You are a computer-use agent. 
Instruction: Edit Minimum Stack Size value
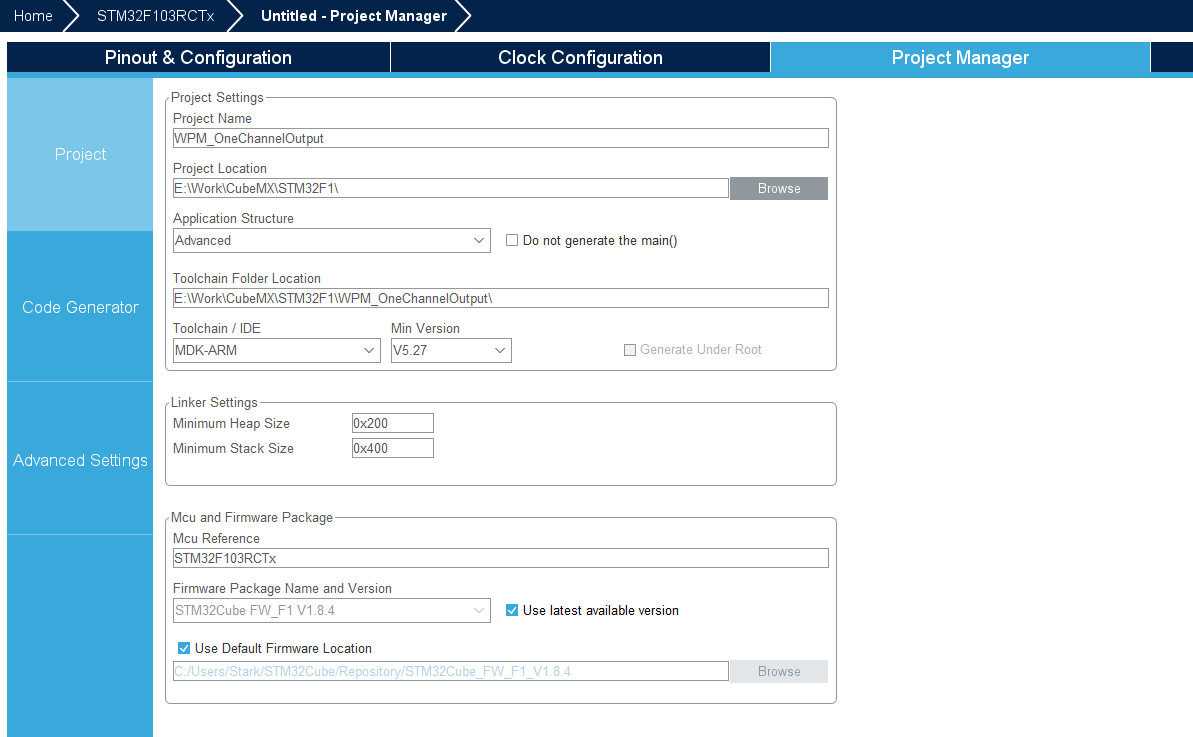coord(393,449)
